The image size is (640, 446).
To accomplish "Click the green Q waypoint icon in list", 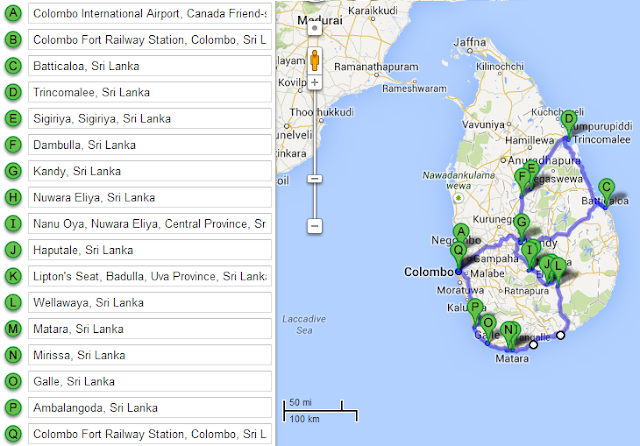I will tap(13, 434).
